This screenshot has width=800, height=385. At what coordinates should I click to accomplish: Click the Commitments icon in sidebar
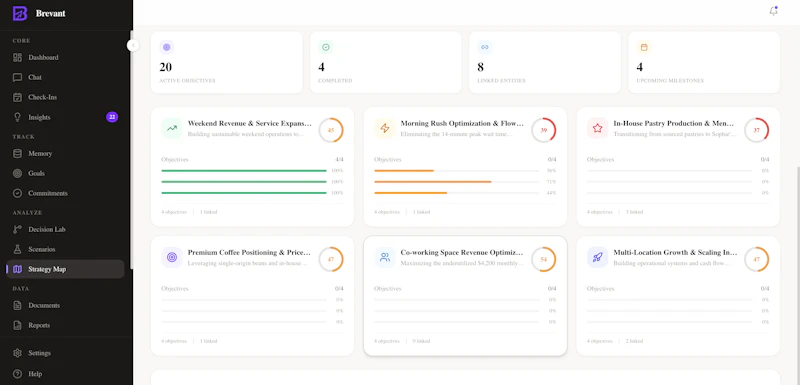click(x=17, y=193)
